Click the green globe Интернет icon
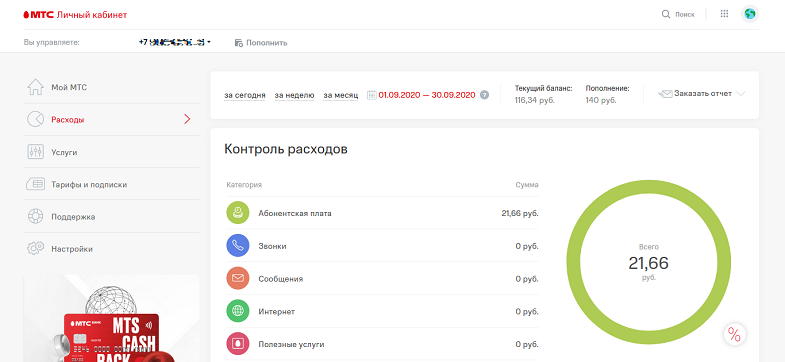The height and width of the screenshot is (362, 785). coord(238,311)
